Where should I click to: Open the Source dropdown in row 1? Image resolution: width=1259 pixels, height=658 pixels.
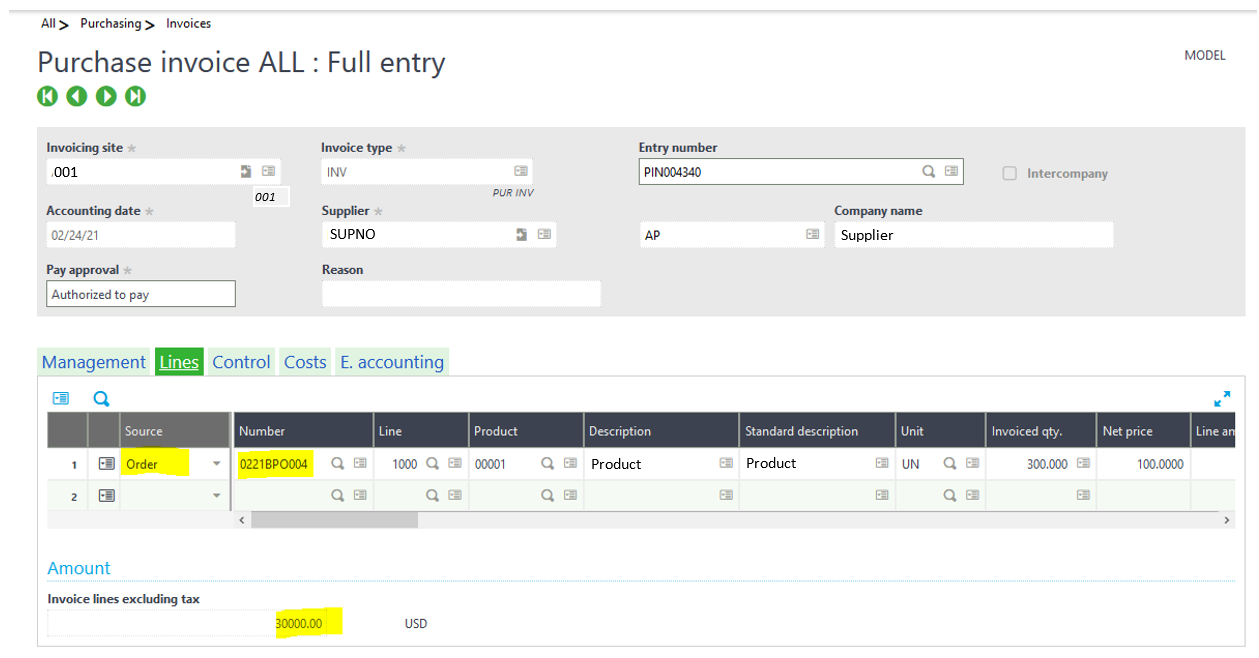tap(217, 464)
